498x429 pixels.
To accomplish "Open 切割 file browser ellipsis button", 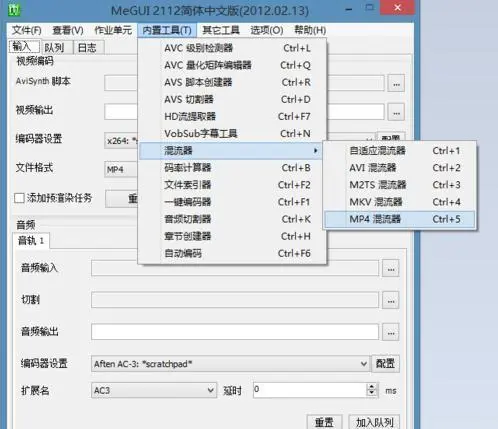I will point(391,300).
